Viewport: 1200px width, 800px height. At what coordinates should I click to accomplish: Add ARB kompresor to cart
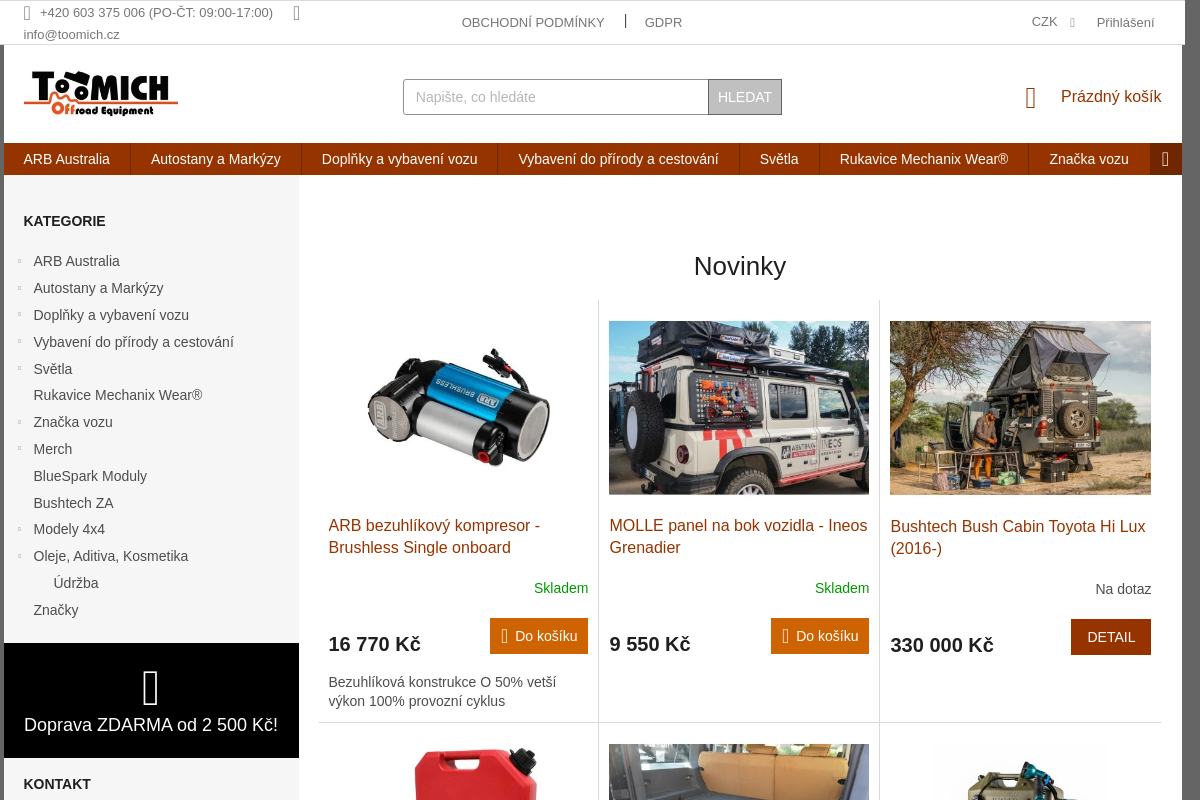pos(539,636)
